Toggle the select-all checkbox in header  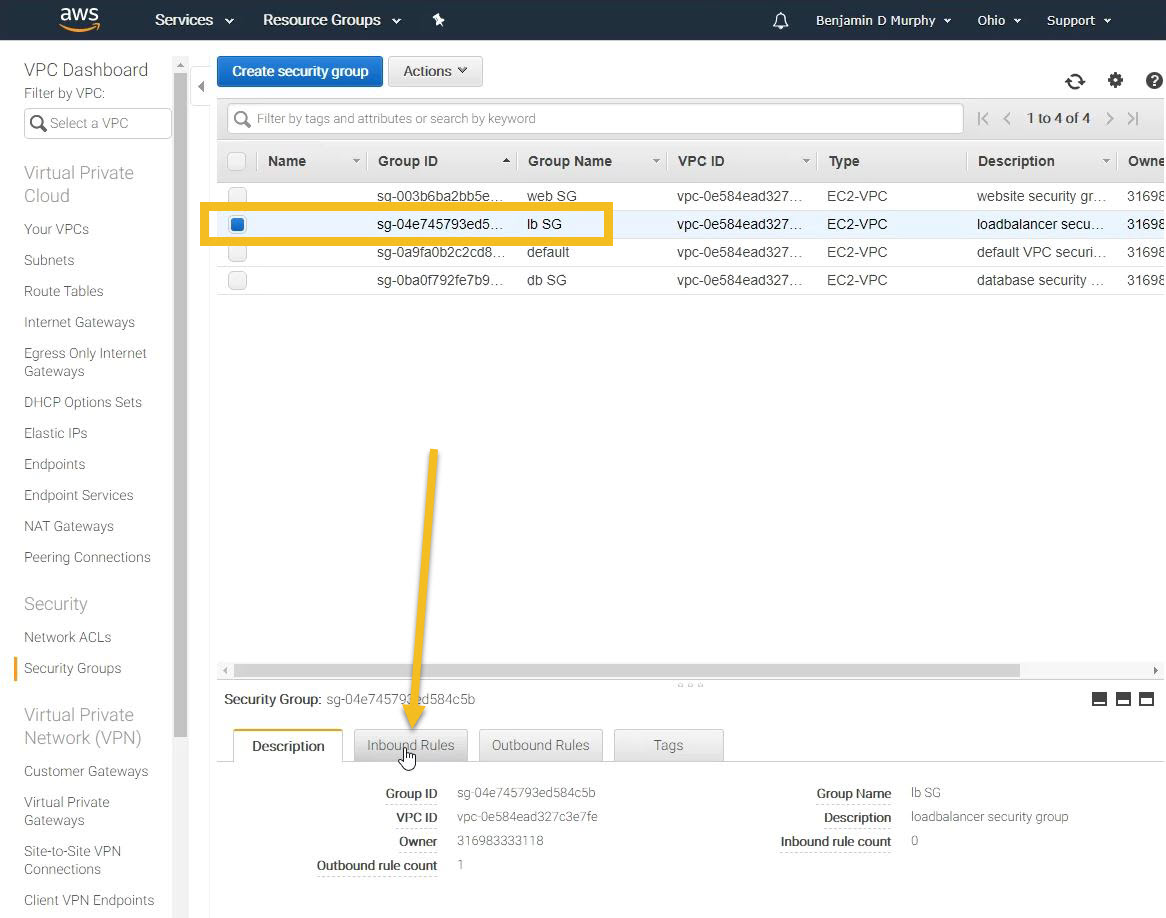236,161
